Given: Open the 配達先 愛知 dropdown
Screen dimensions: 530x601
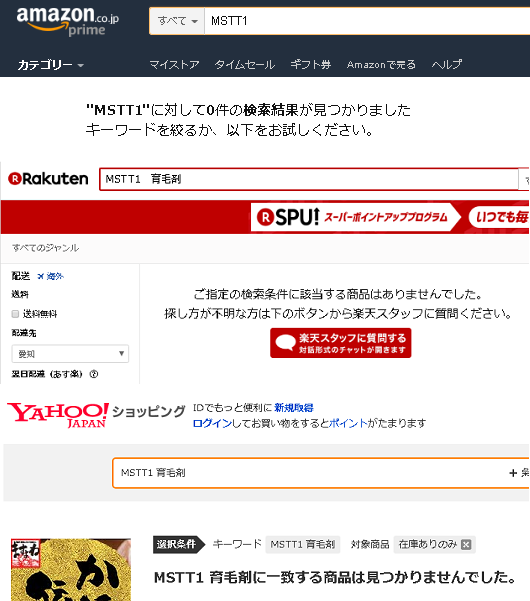Looking at the screenshot, I should click(70, 353).
